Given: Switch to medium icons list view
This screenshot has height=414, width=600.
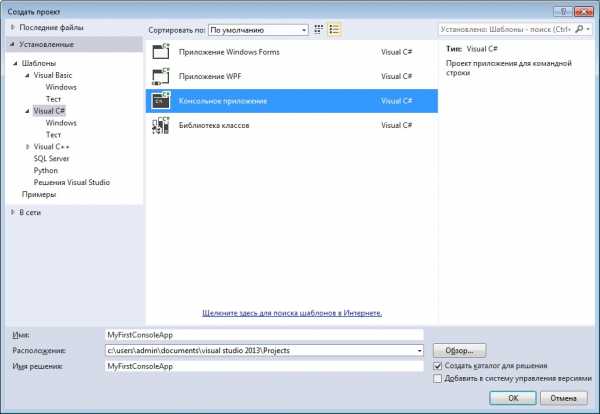Looking at the screenshot, I should click(334, 29).
